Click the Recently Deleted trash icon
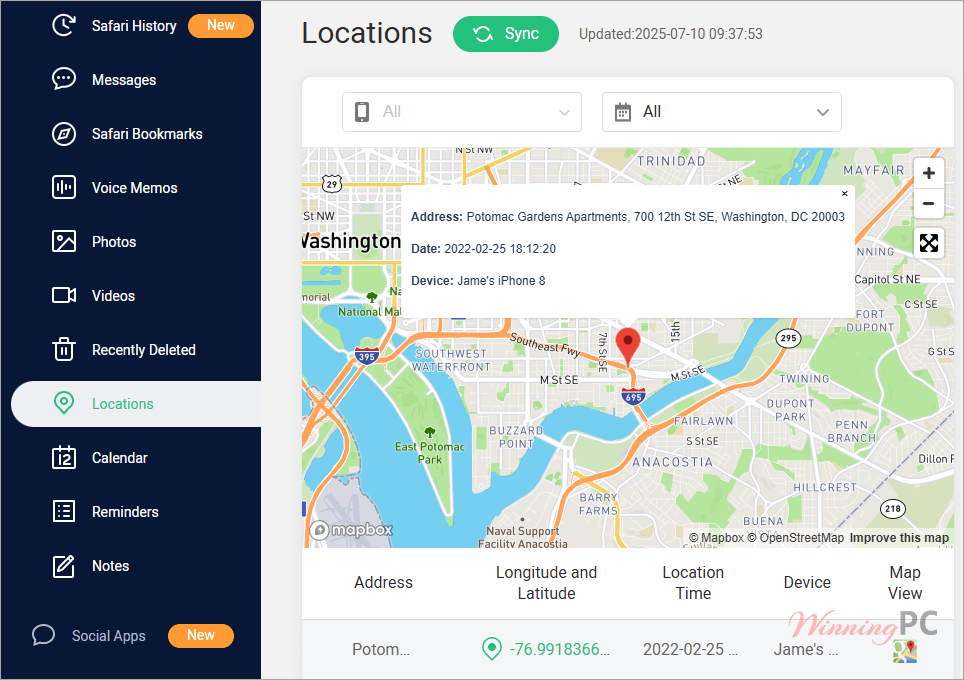964x680 pixels. pyautogui.click(x=64, y=349)
